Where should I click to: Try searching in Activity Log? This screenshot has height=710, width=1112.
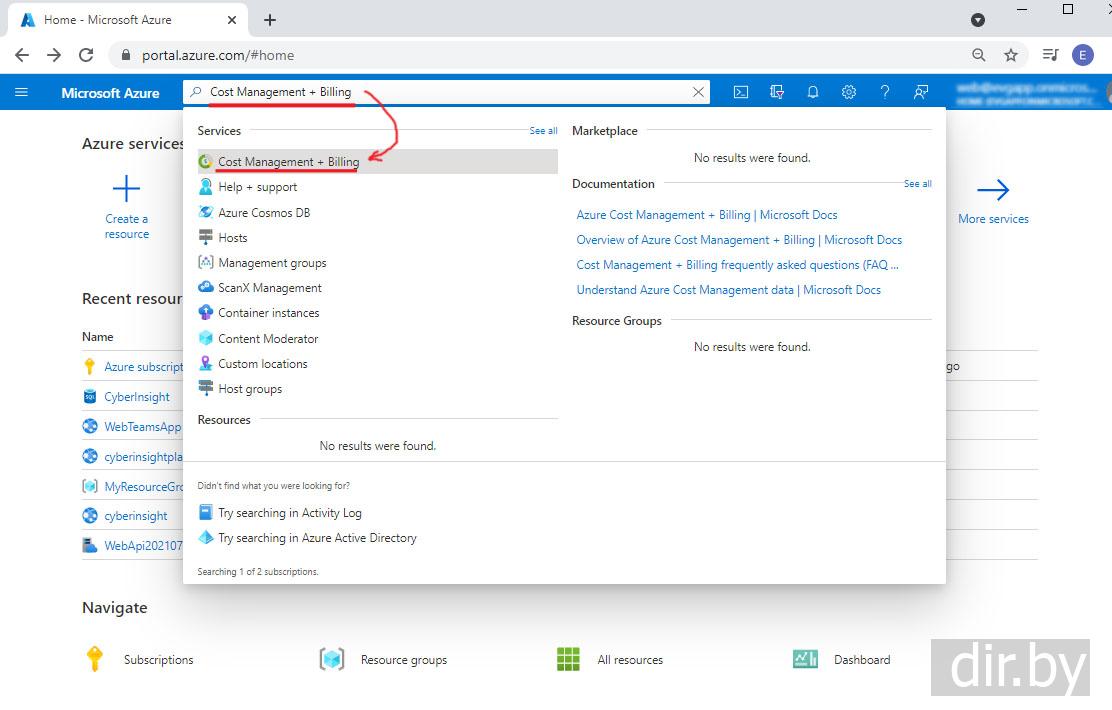(x=289, y=513)
